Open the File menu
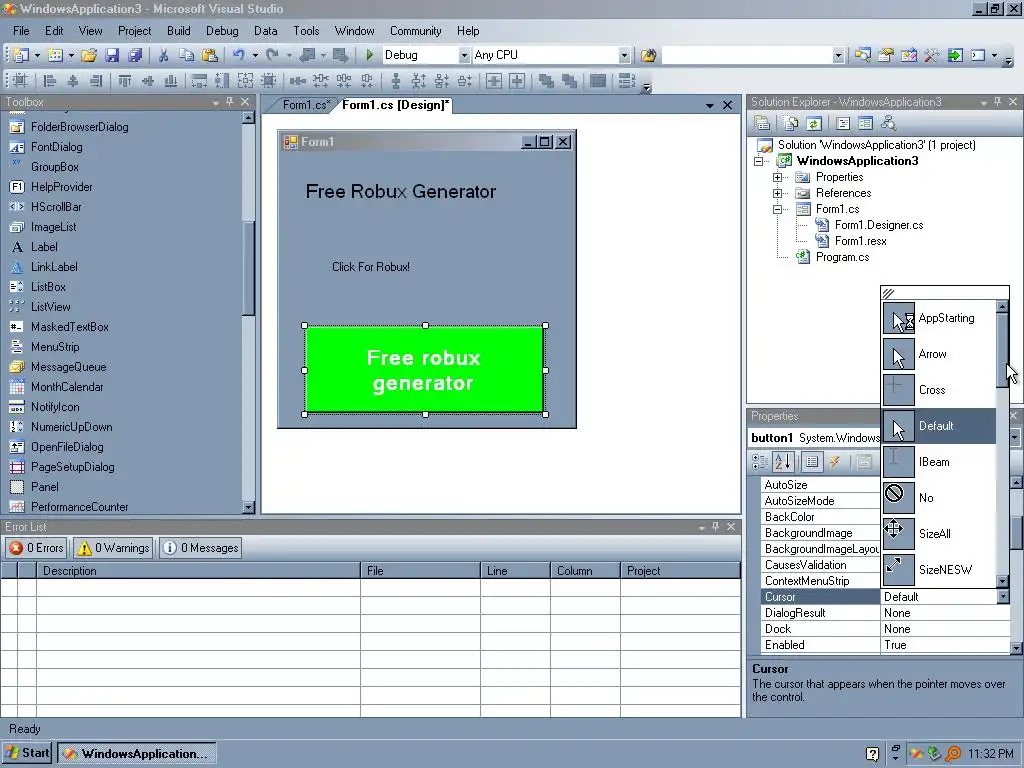 click(21, 31)
